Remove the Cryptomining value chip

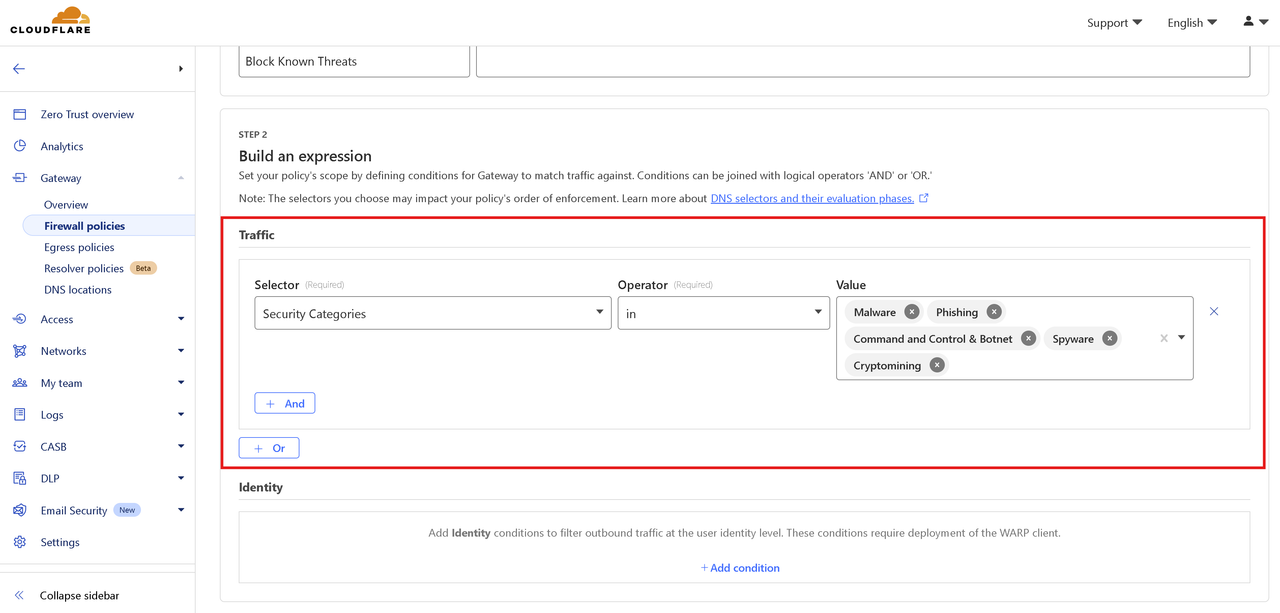(937, 365)
